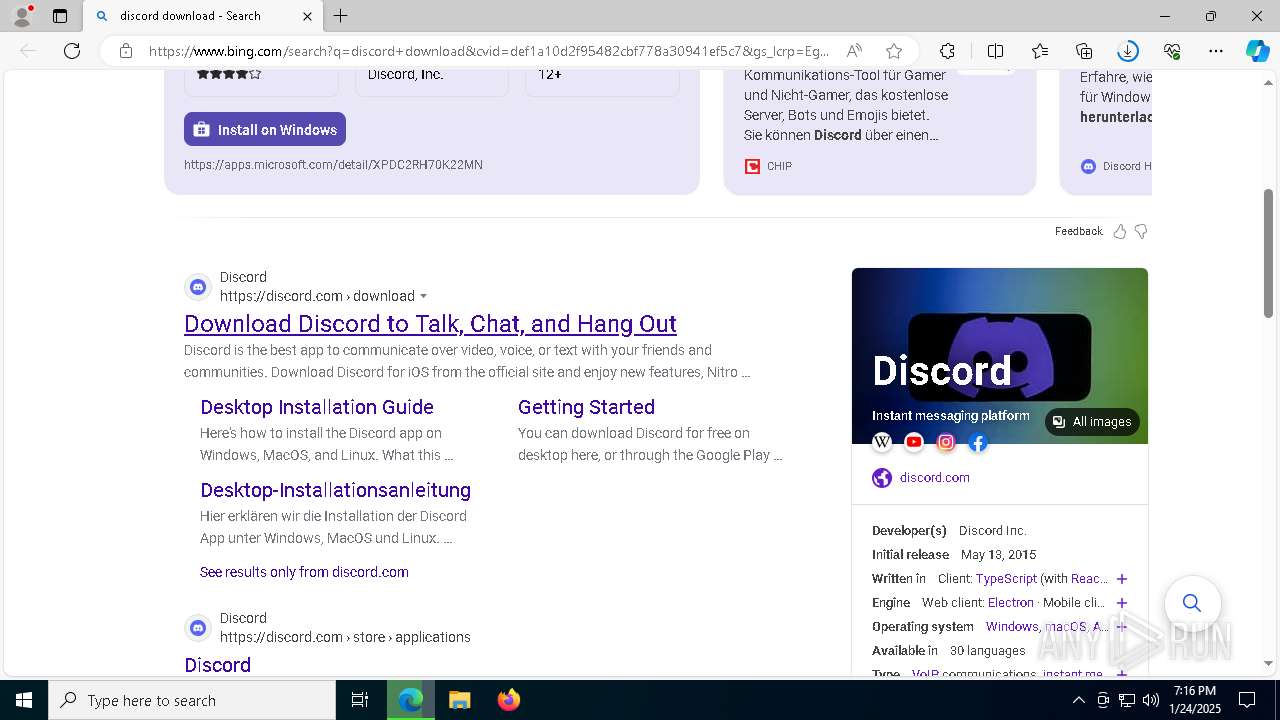The width and height of the screenshot is (1280, 720).
Task: Open the CHIP source link
Action: [x=768, y=166]
